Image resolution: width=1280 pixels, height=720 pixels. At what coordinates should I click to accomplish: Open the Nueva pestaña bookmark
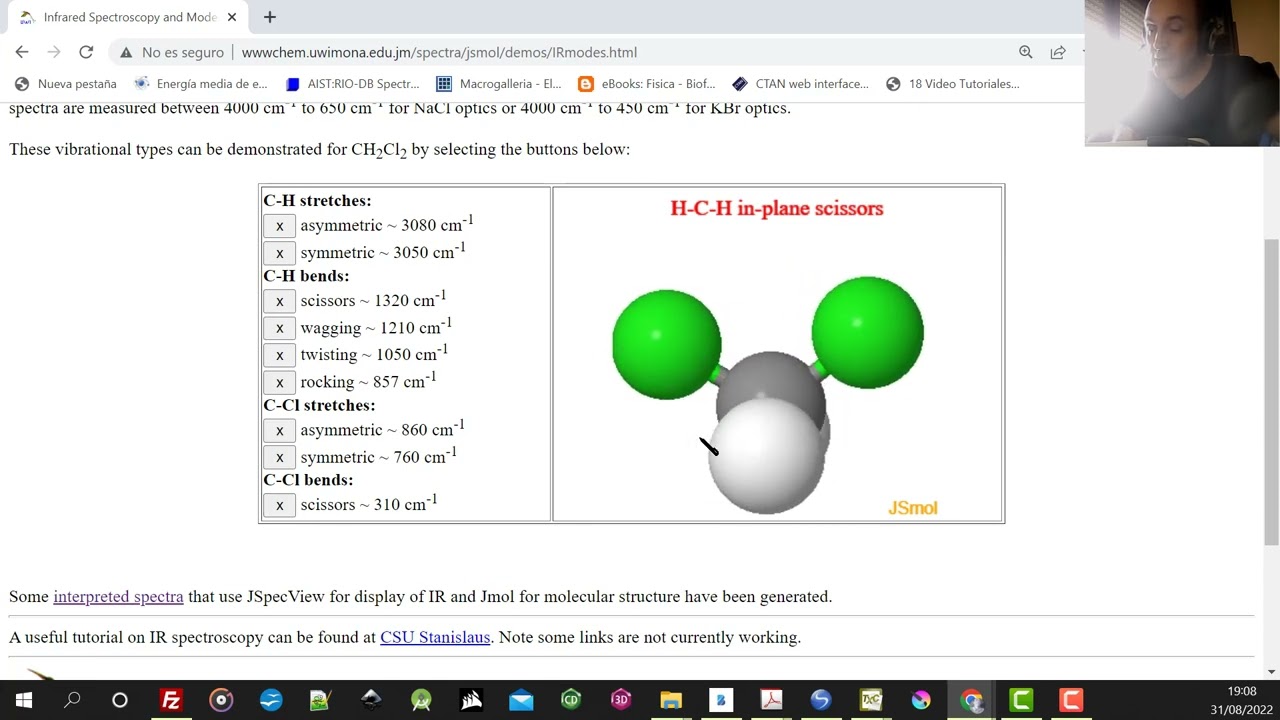pos(65,84)
